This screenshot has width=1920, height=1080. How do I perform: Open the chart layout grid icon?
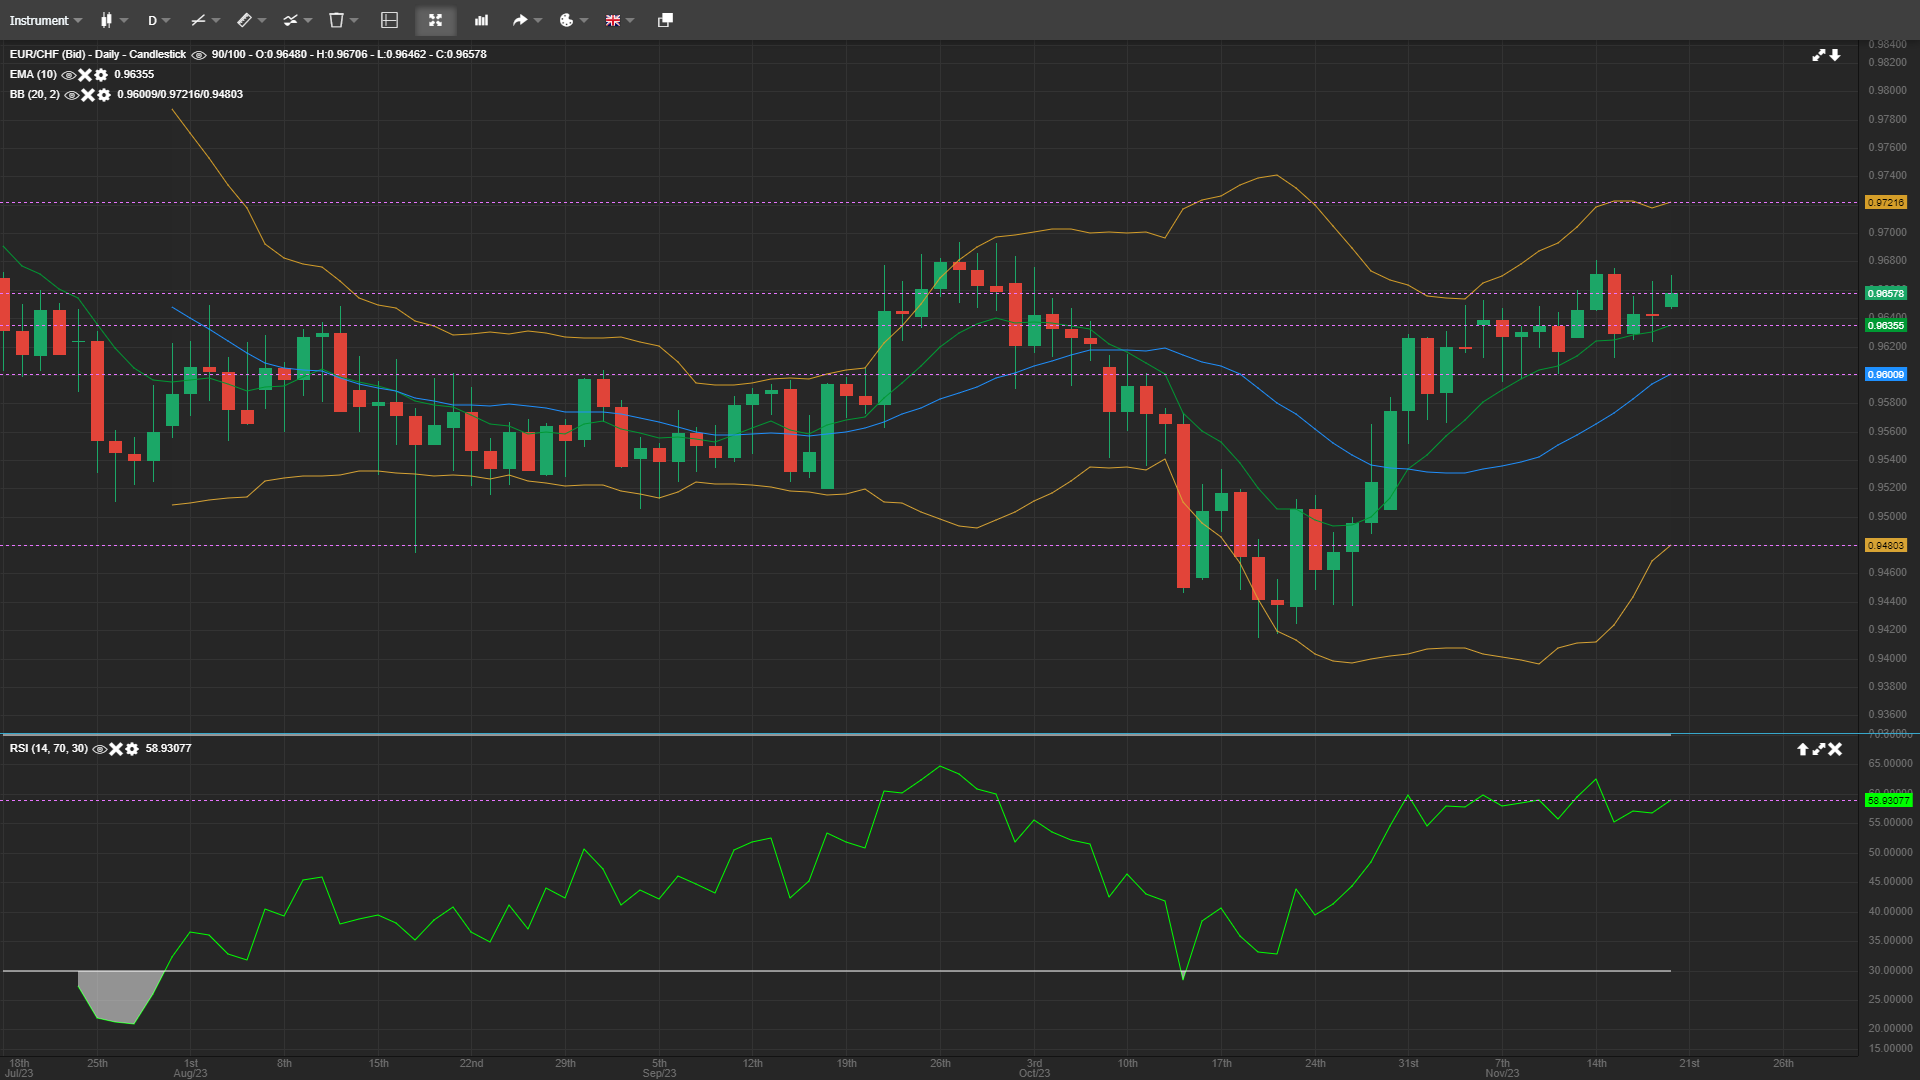(390, 20)
